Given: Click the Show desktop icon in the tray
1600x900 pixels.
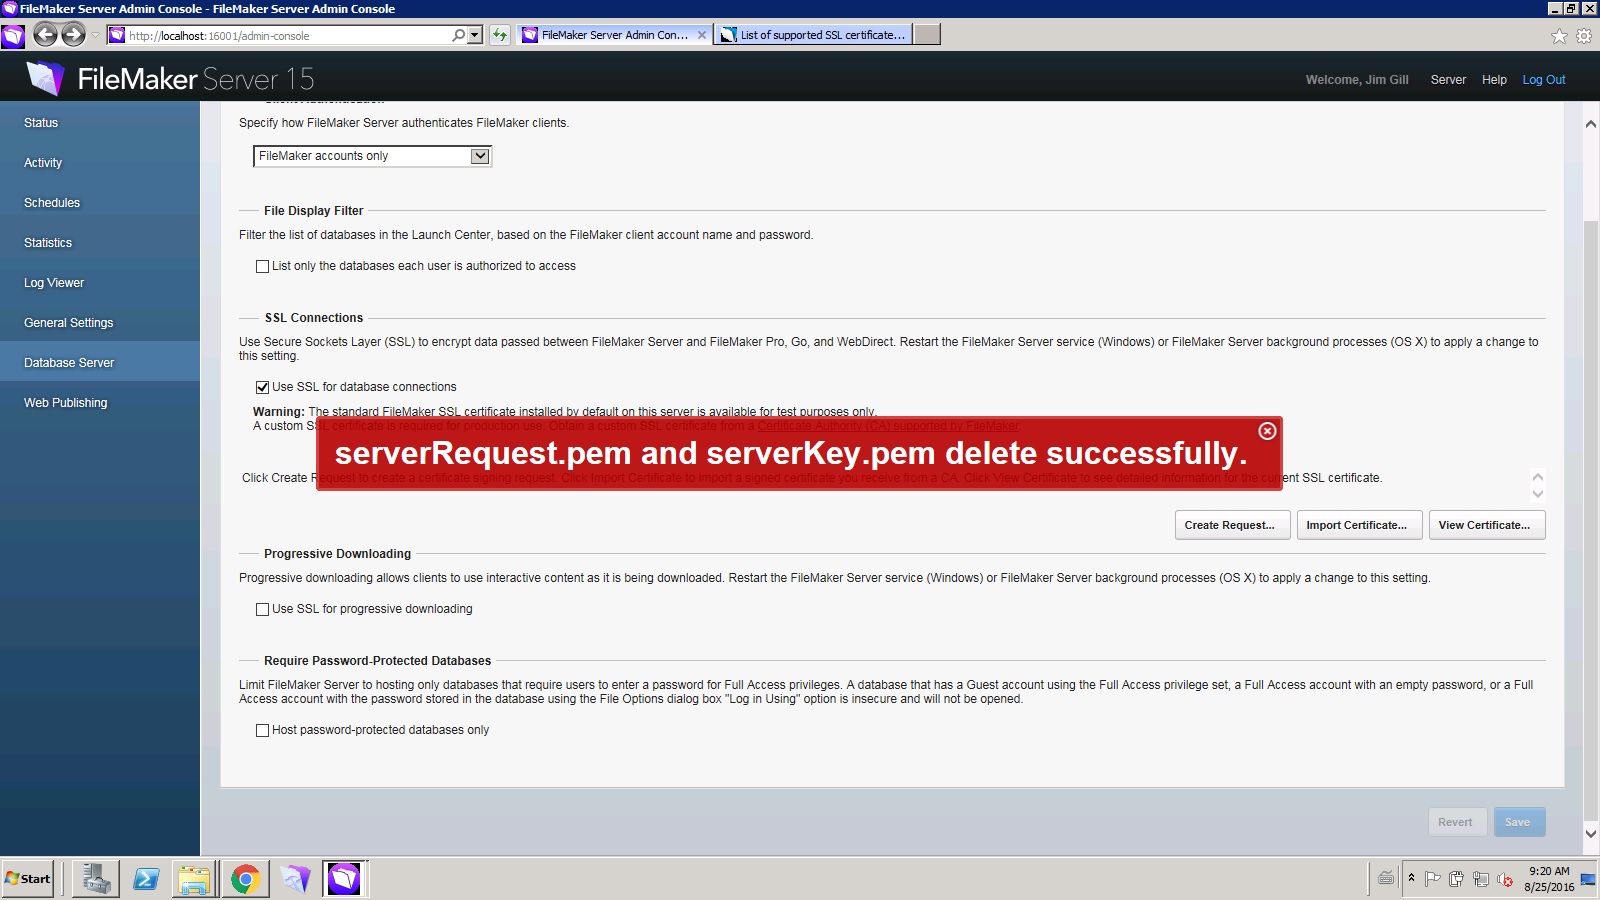Looking at the screenshot, I should (1588, 879).
